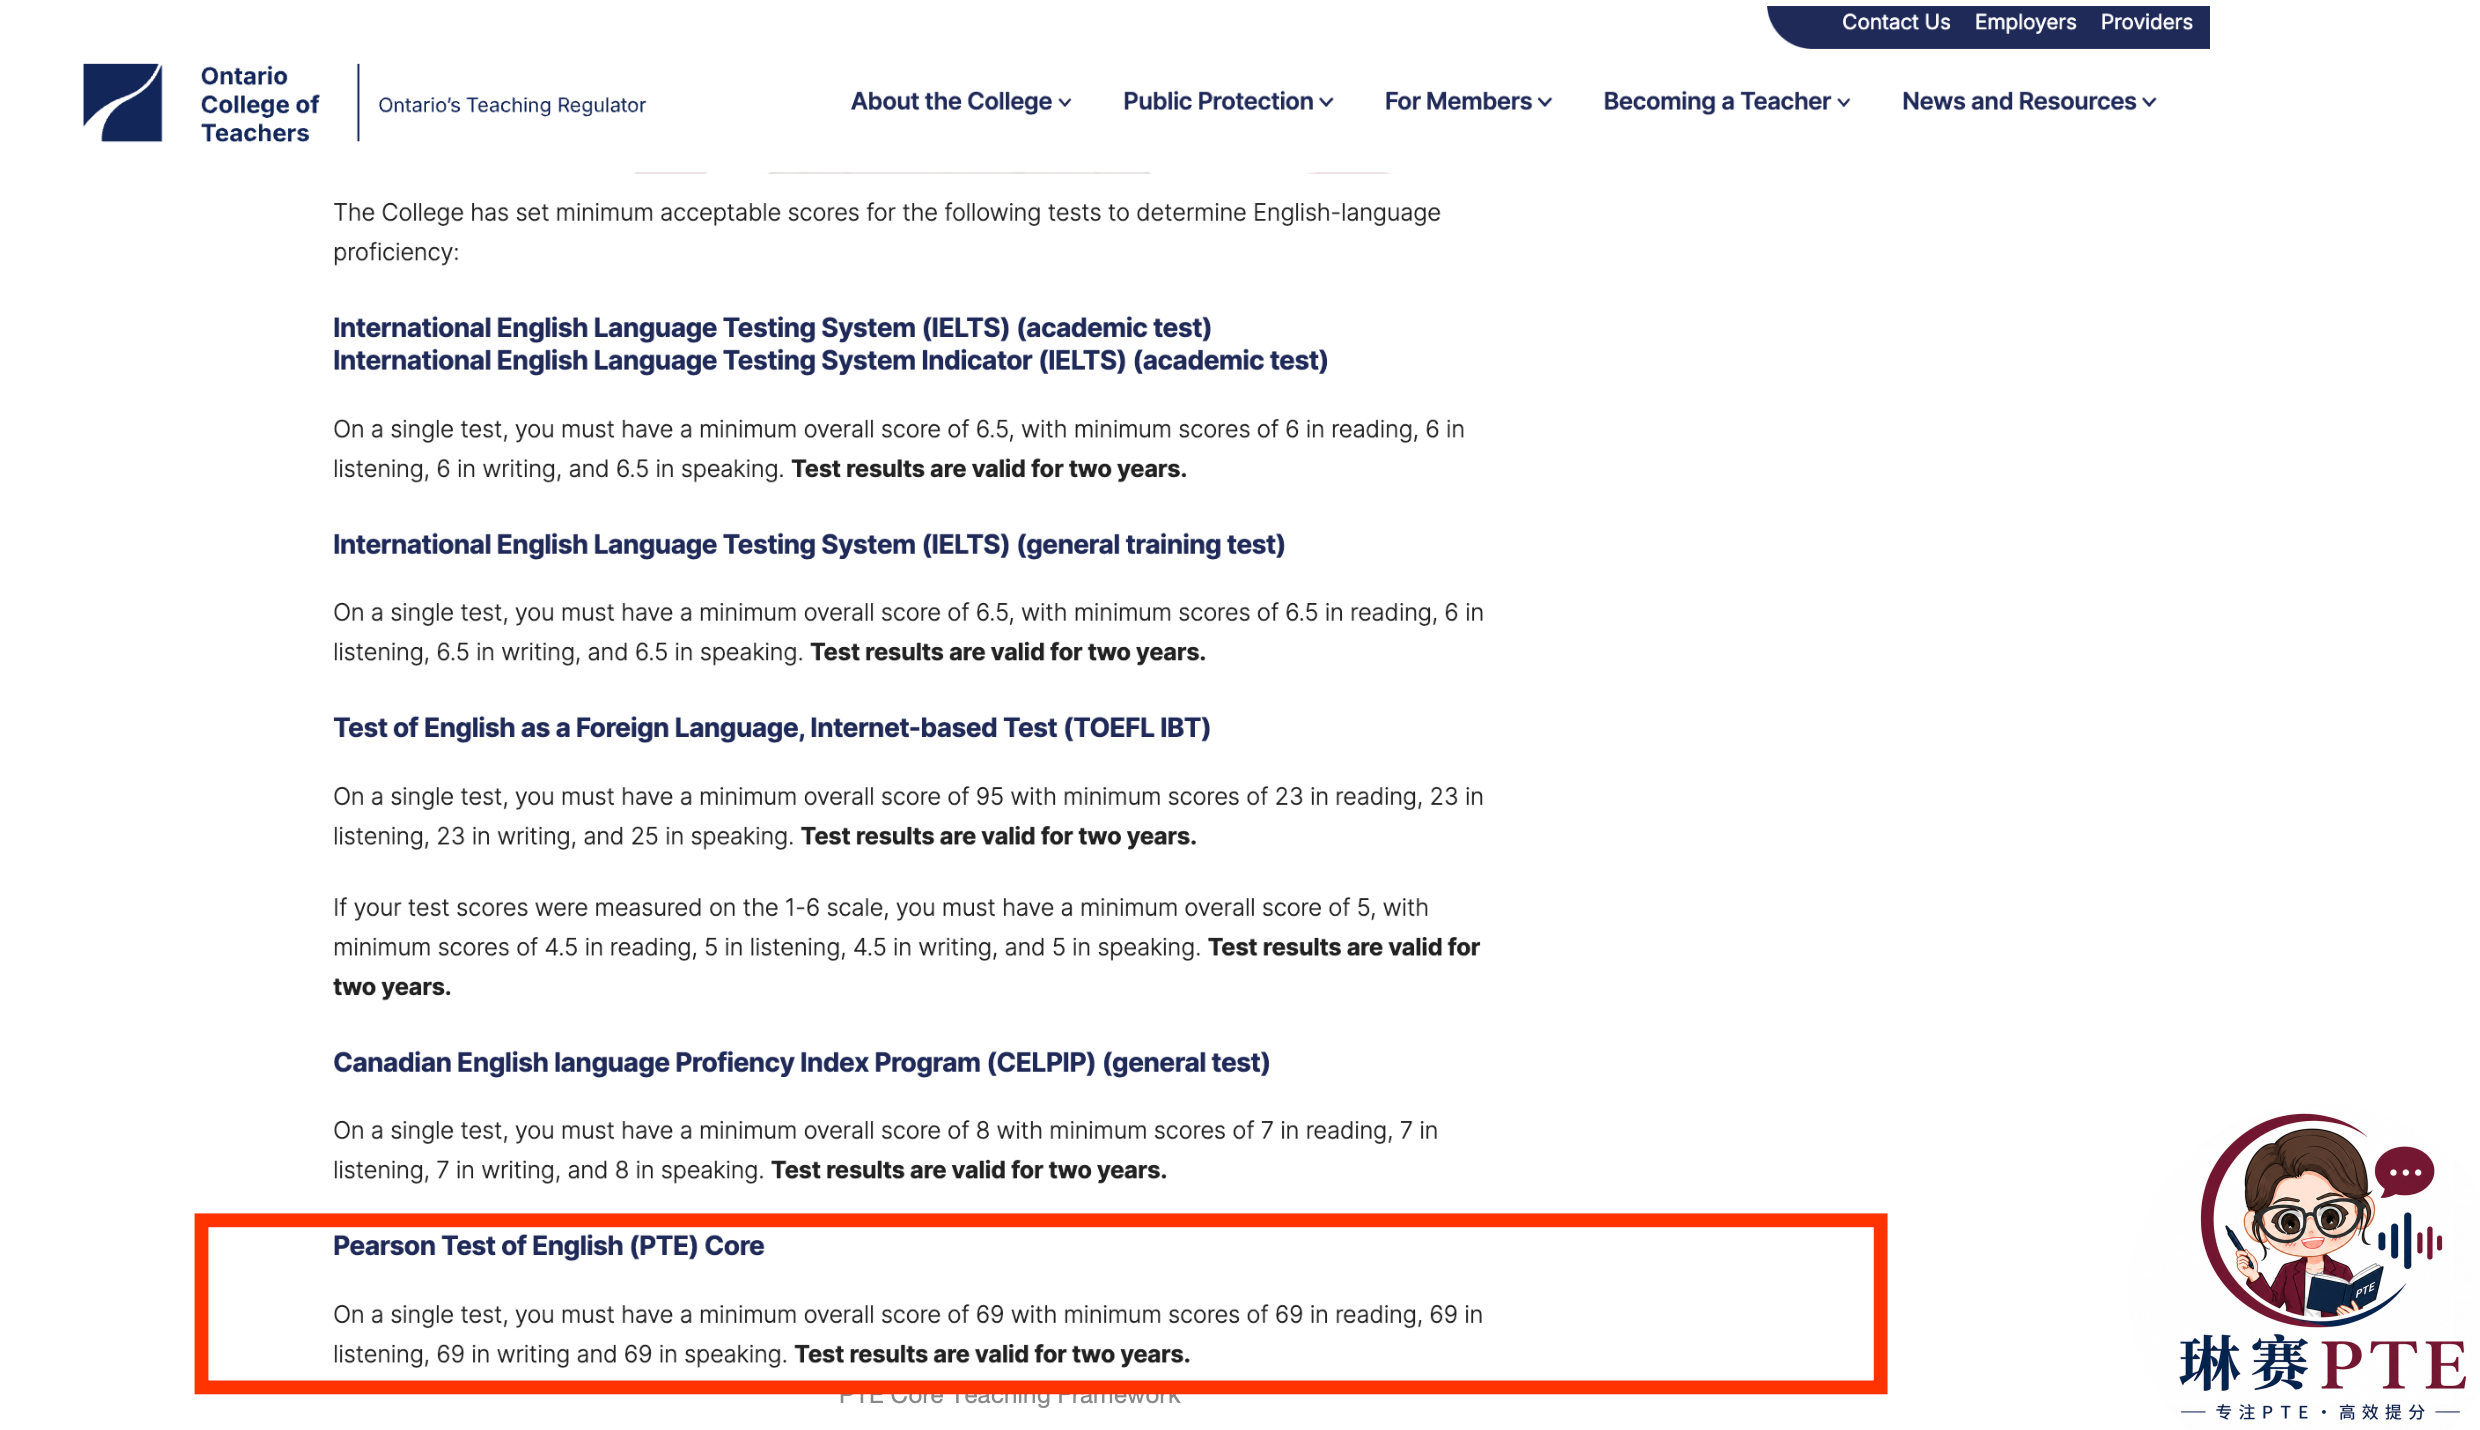Click the IELTS Indicator (academic test) heading
Screen dimensions: 2480x1430
coord(830,361)
